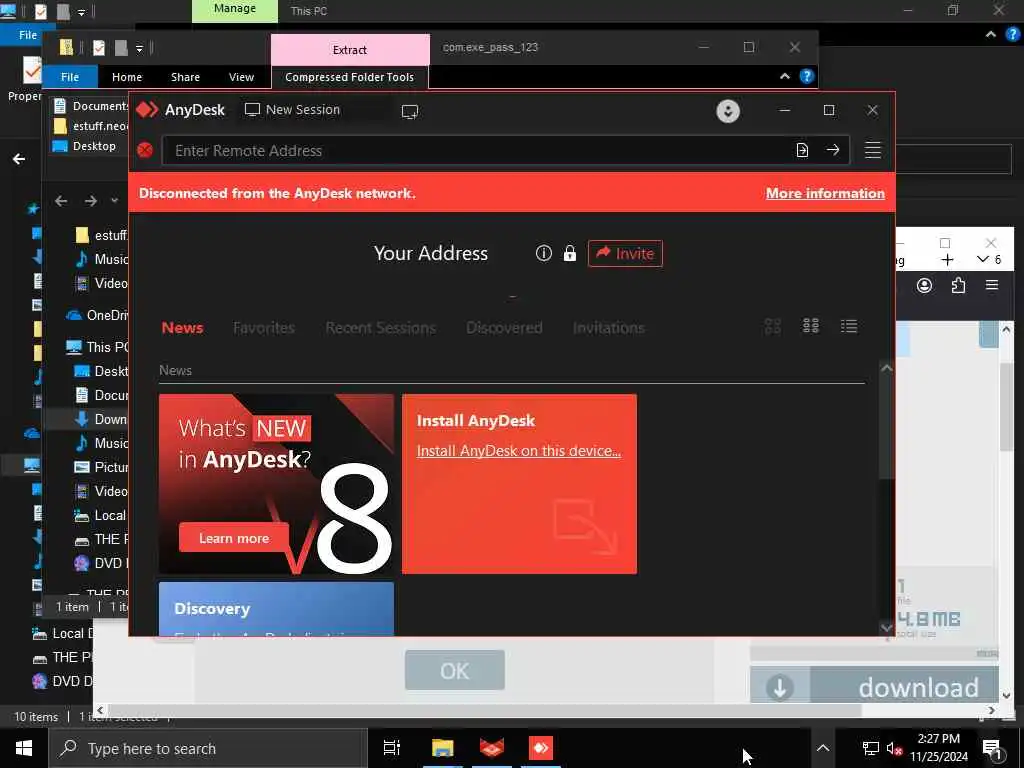Select Downloads in the navigation tree
Viewport: 1024px width, 768px height.
tap(100, 419)
